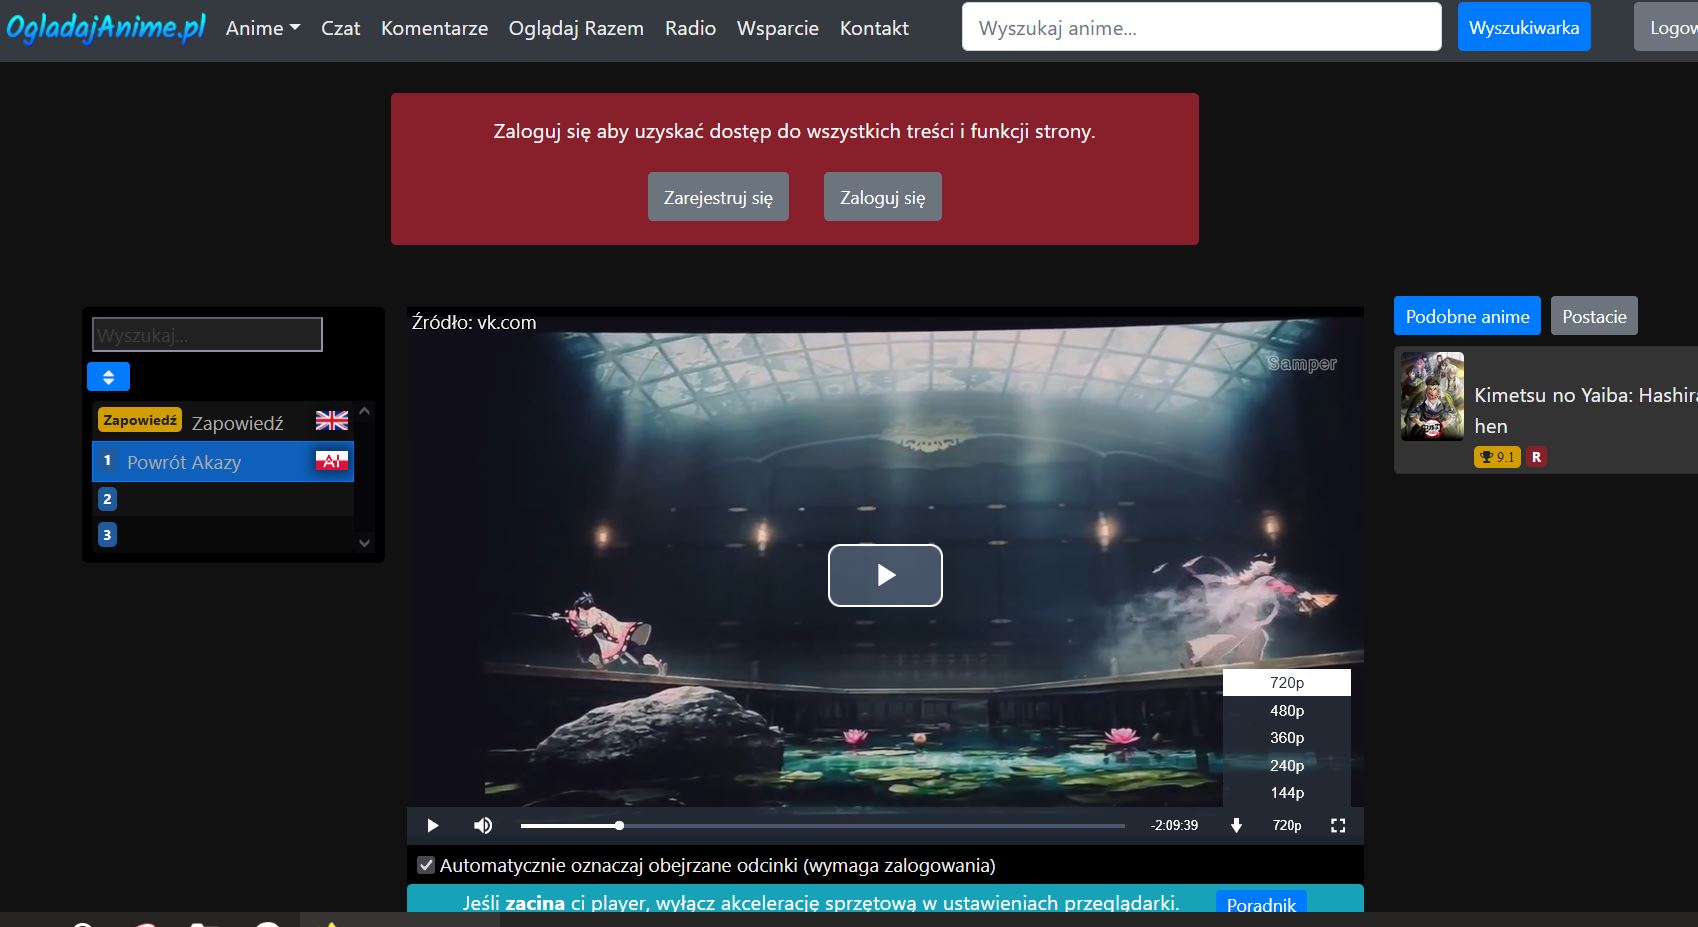The width and height of the screenshot is (1698, 927).
Task: Click the sort order arrows button
Action: pyautogui.click(x=108, y=377)
